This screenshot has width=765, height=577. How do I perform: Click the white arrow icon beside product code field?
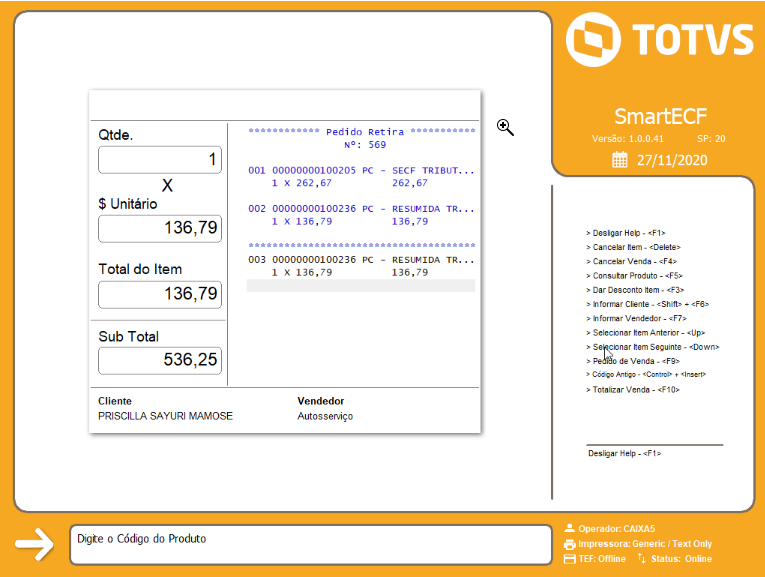click(34, 544)
